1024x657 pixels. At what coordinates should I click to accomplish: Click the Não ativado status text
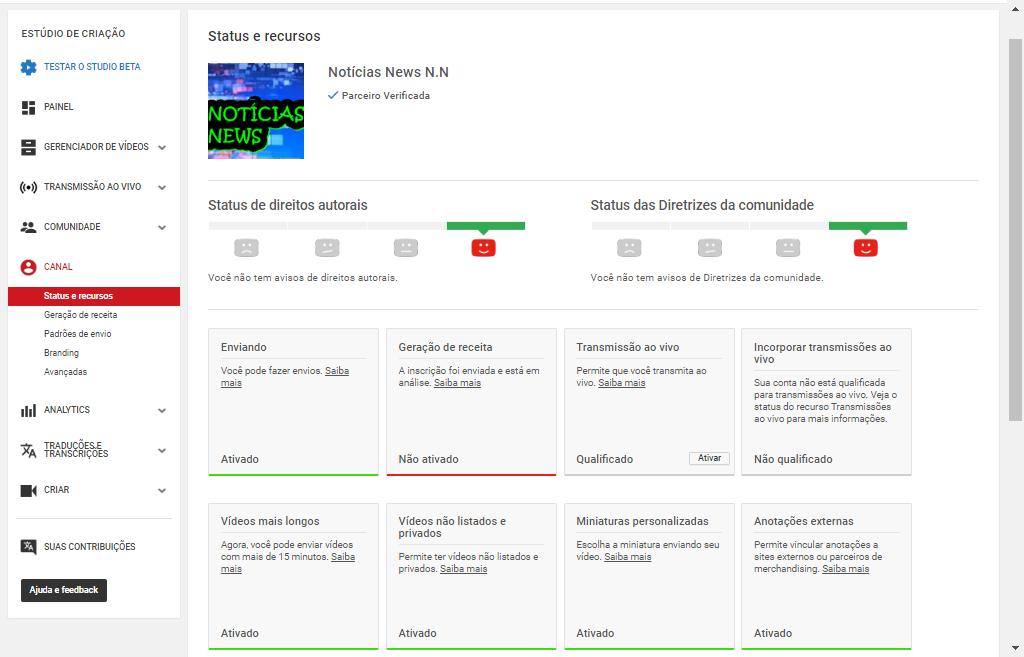[x=428, y=459]
